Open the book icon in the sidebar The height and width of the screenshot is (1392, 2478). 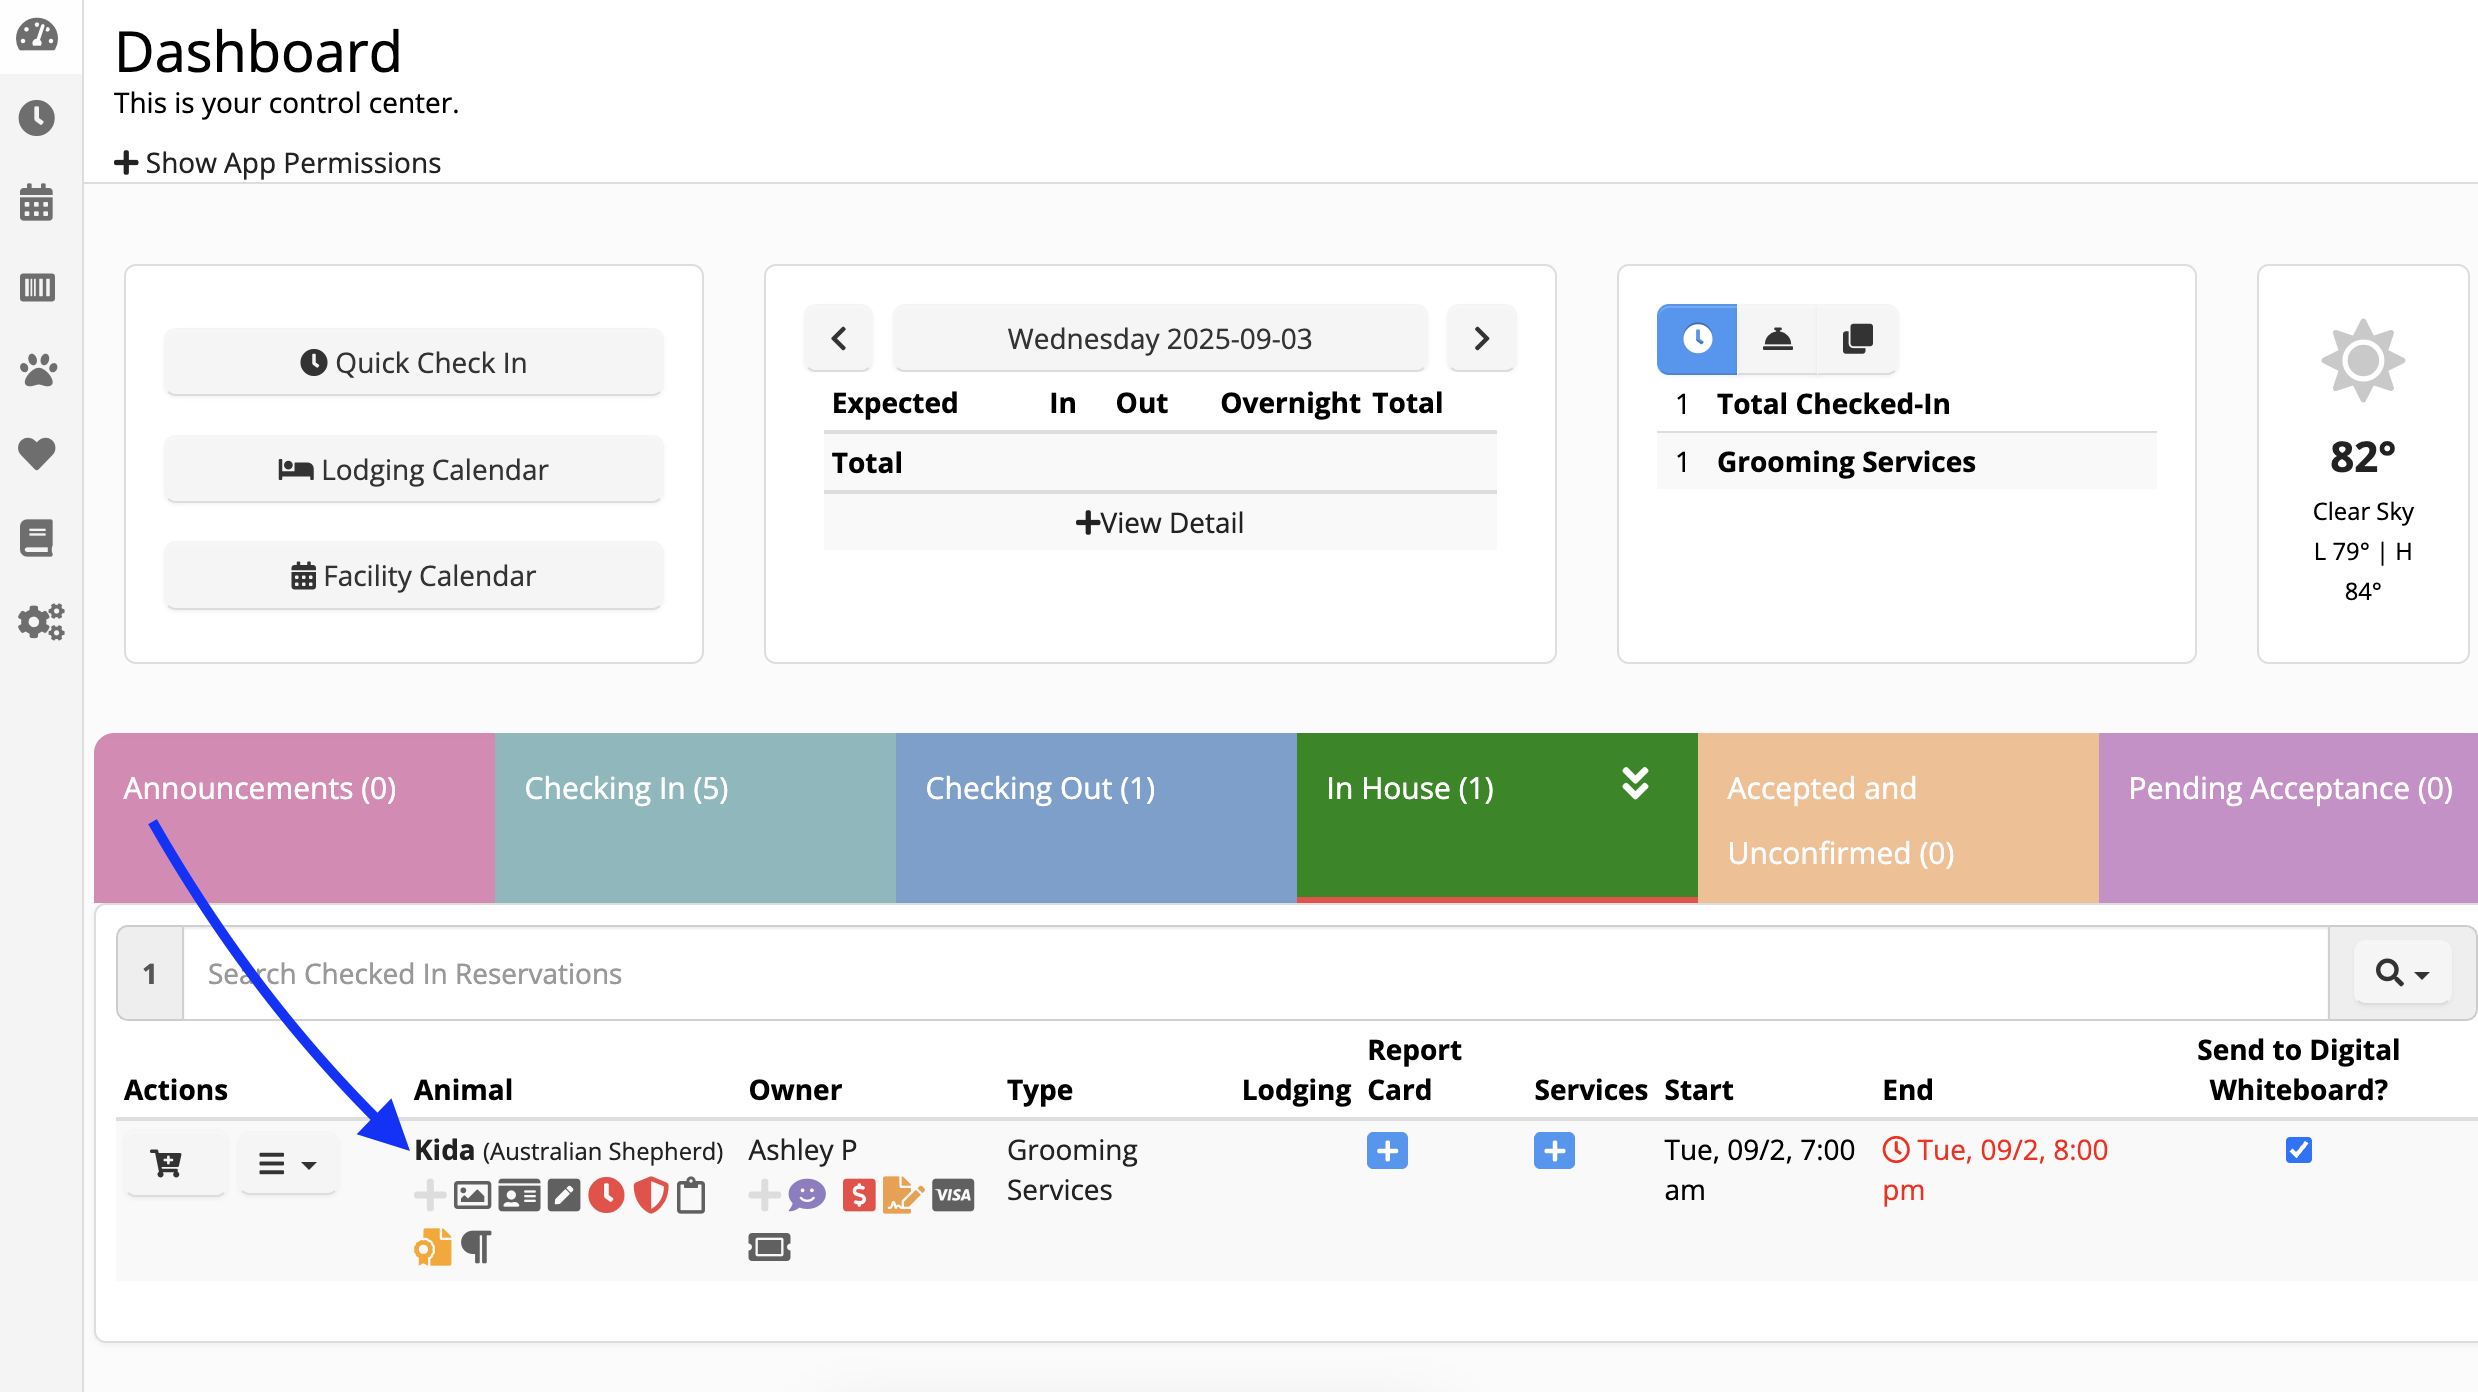tap(37, 538)
